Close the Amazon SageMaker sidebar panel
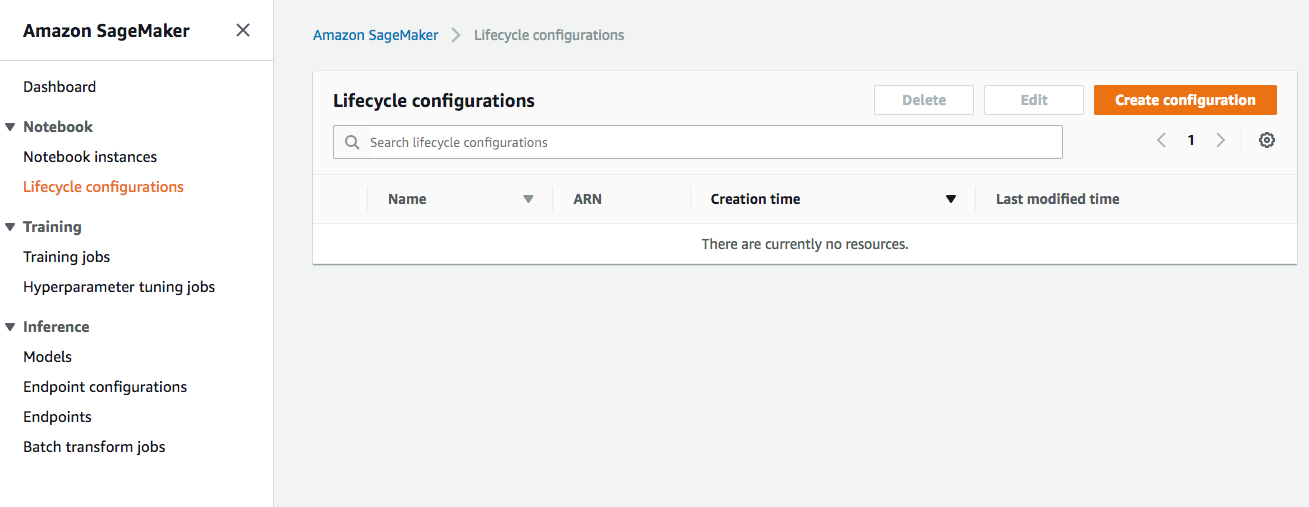The width and height of the screenshot is (1309, 507). click(x=243, y=30)
